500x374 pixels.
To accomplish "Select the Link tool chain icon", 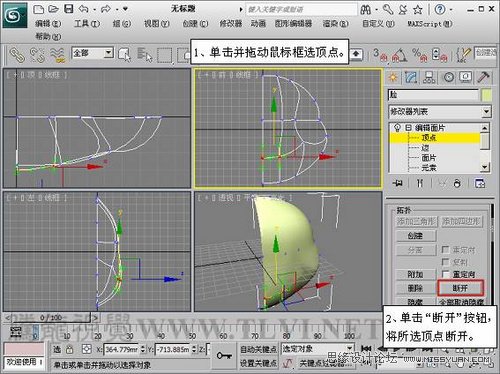I will (16, 55).
